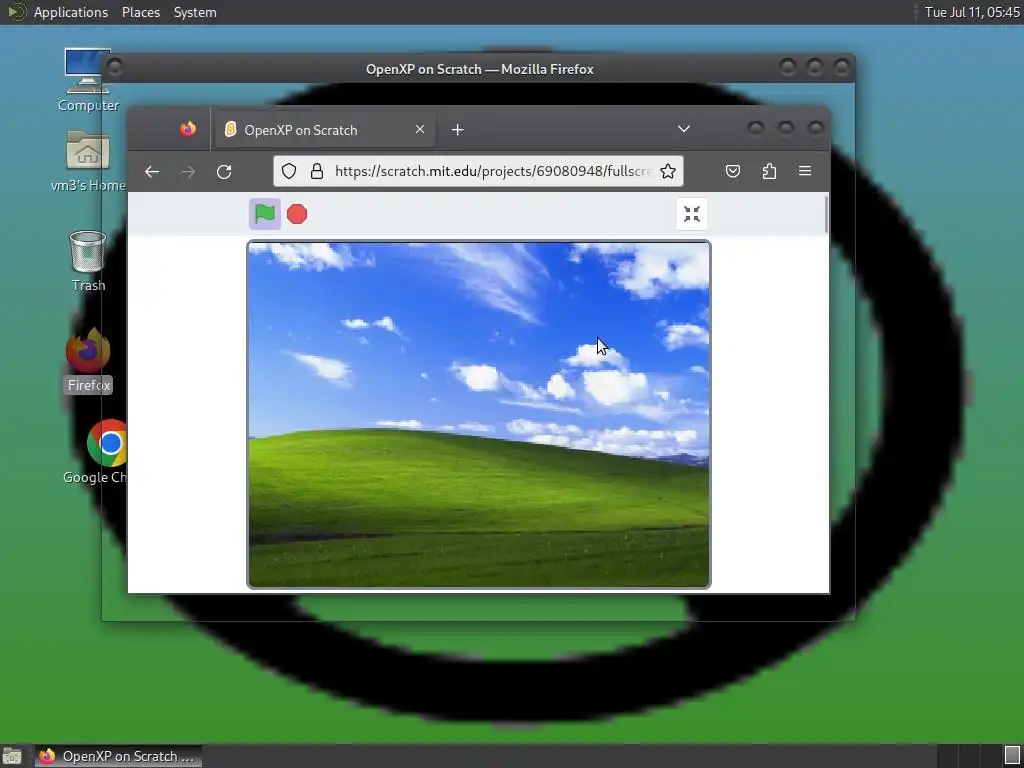Reload the current page
The height and width of the screenshot is (768, 1024).
click(x=224, y=172)
